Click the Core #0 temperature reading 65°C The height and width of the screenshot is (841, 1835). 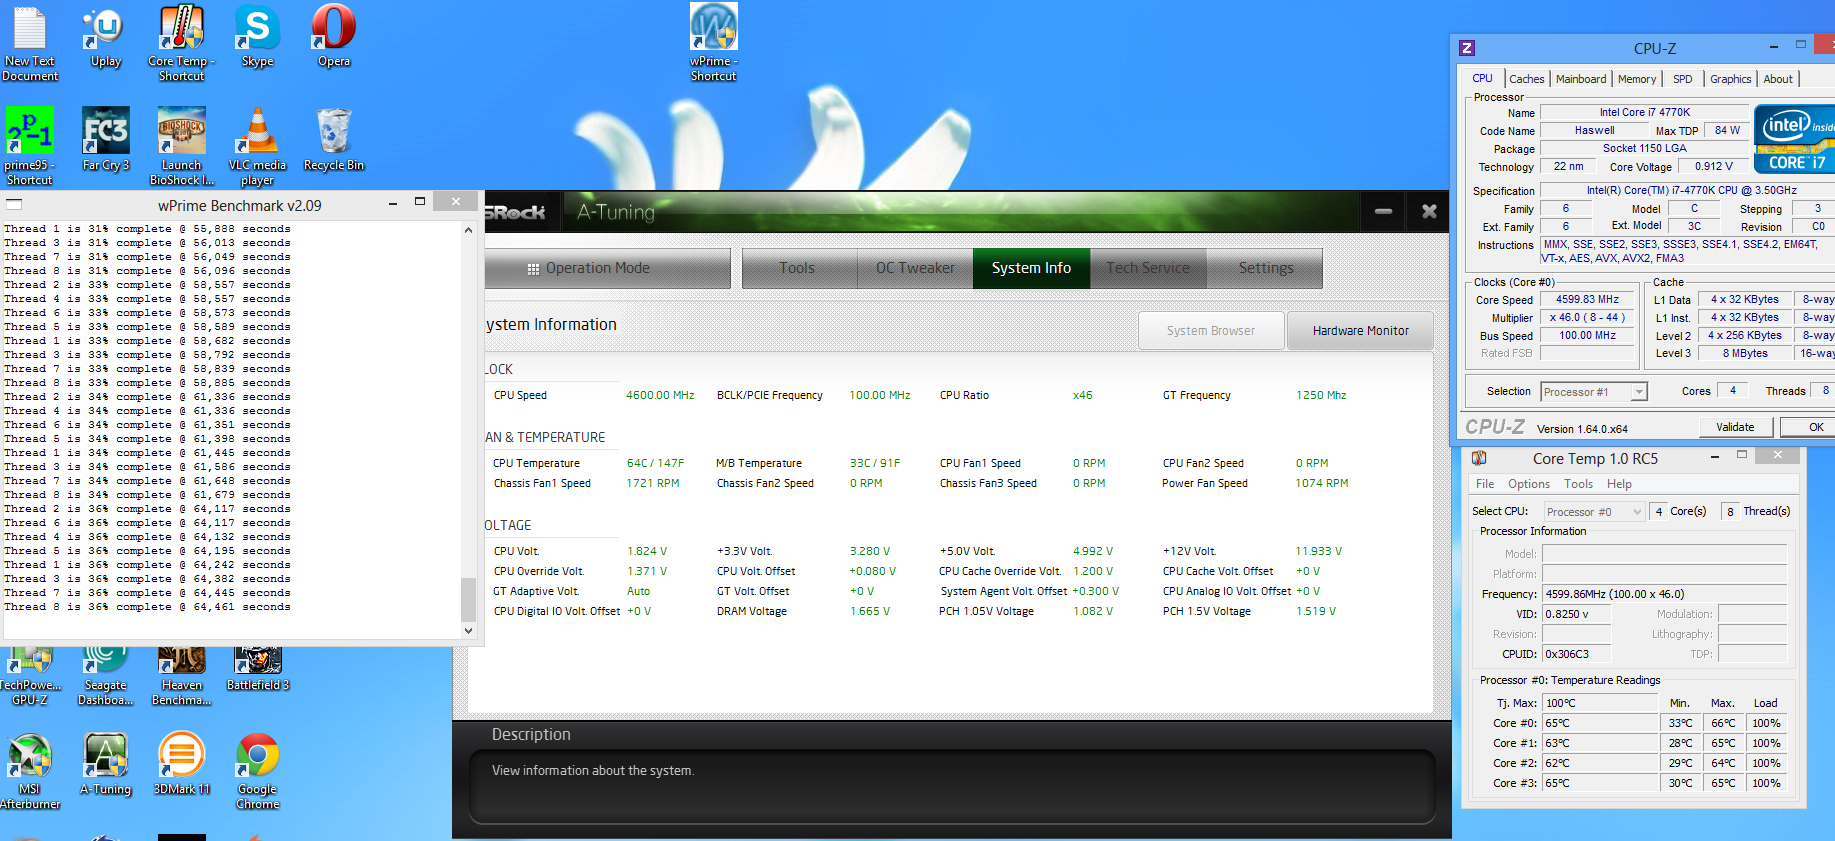point(1600,723)
